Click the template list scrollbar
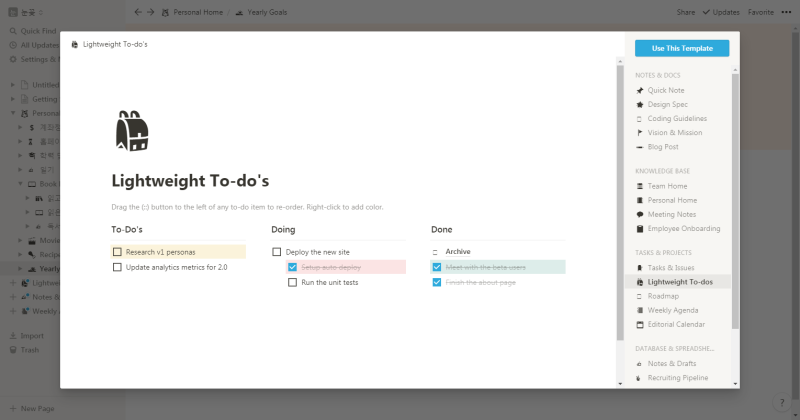 735,201
